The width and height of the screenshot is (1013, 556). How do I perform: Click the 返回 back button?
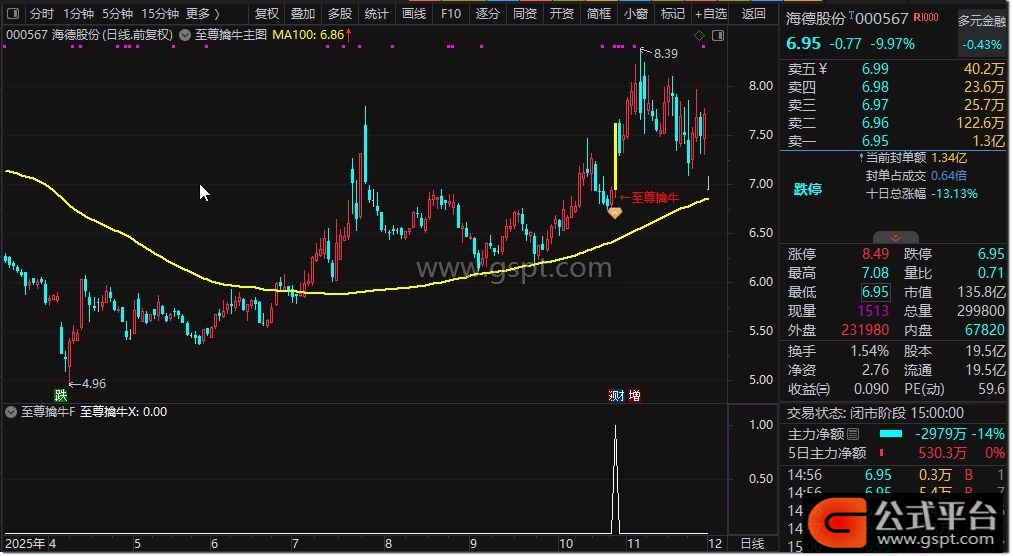click(x=753, y=14)
